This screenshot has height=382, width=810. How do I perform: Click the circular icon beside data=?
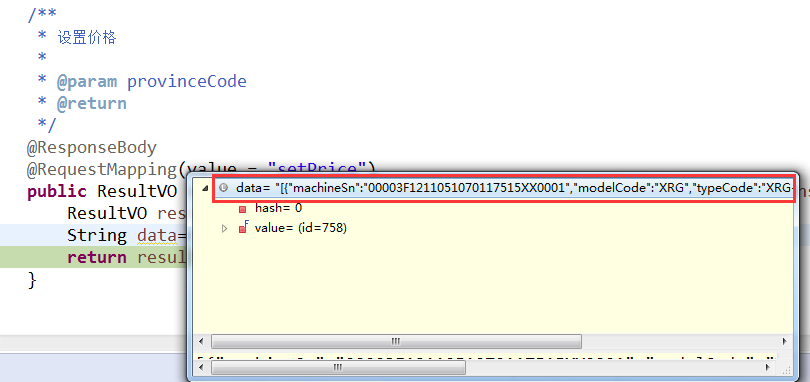223,188
